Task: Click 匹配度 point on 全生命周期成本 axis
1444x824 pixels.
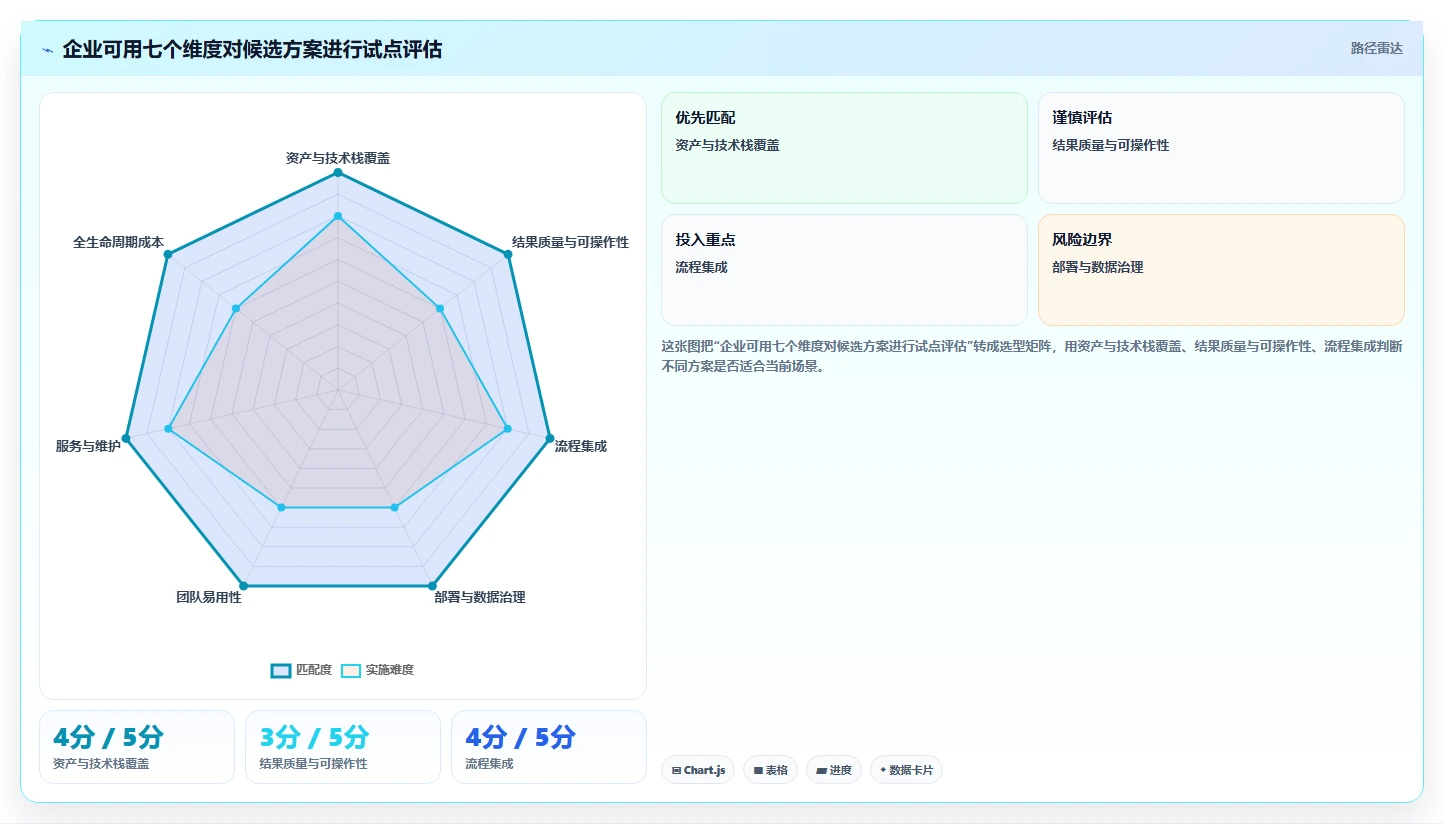Action: tap(168, 255)
